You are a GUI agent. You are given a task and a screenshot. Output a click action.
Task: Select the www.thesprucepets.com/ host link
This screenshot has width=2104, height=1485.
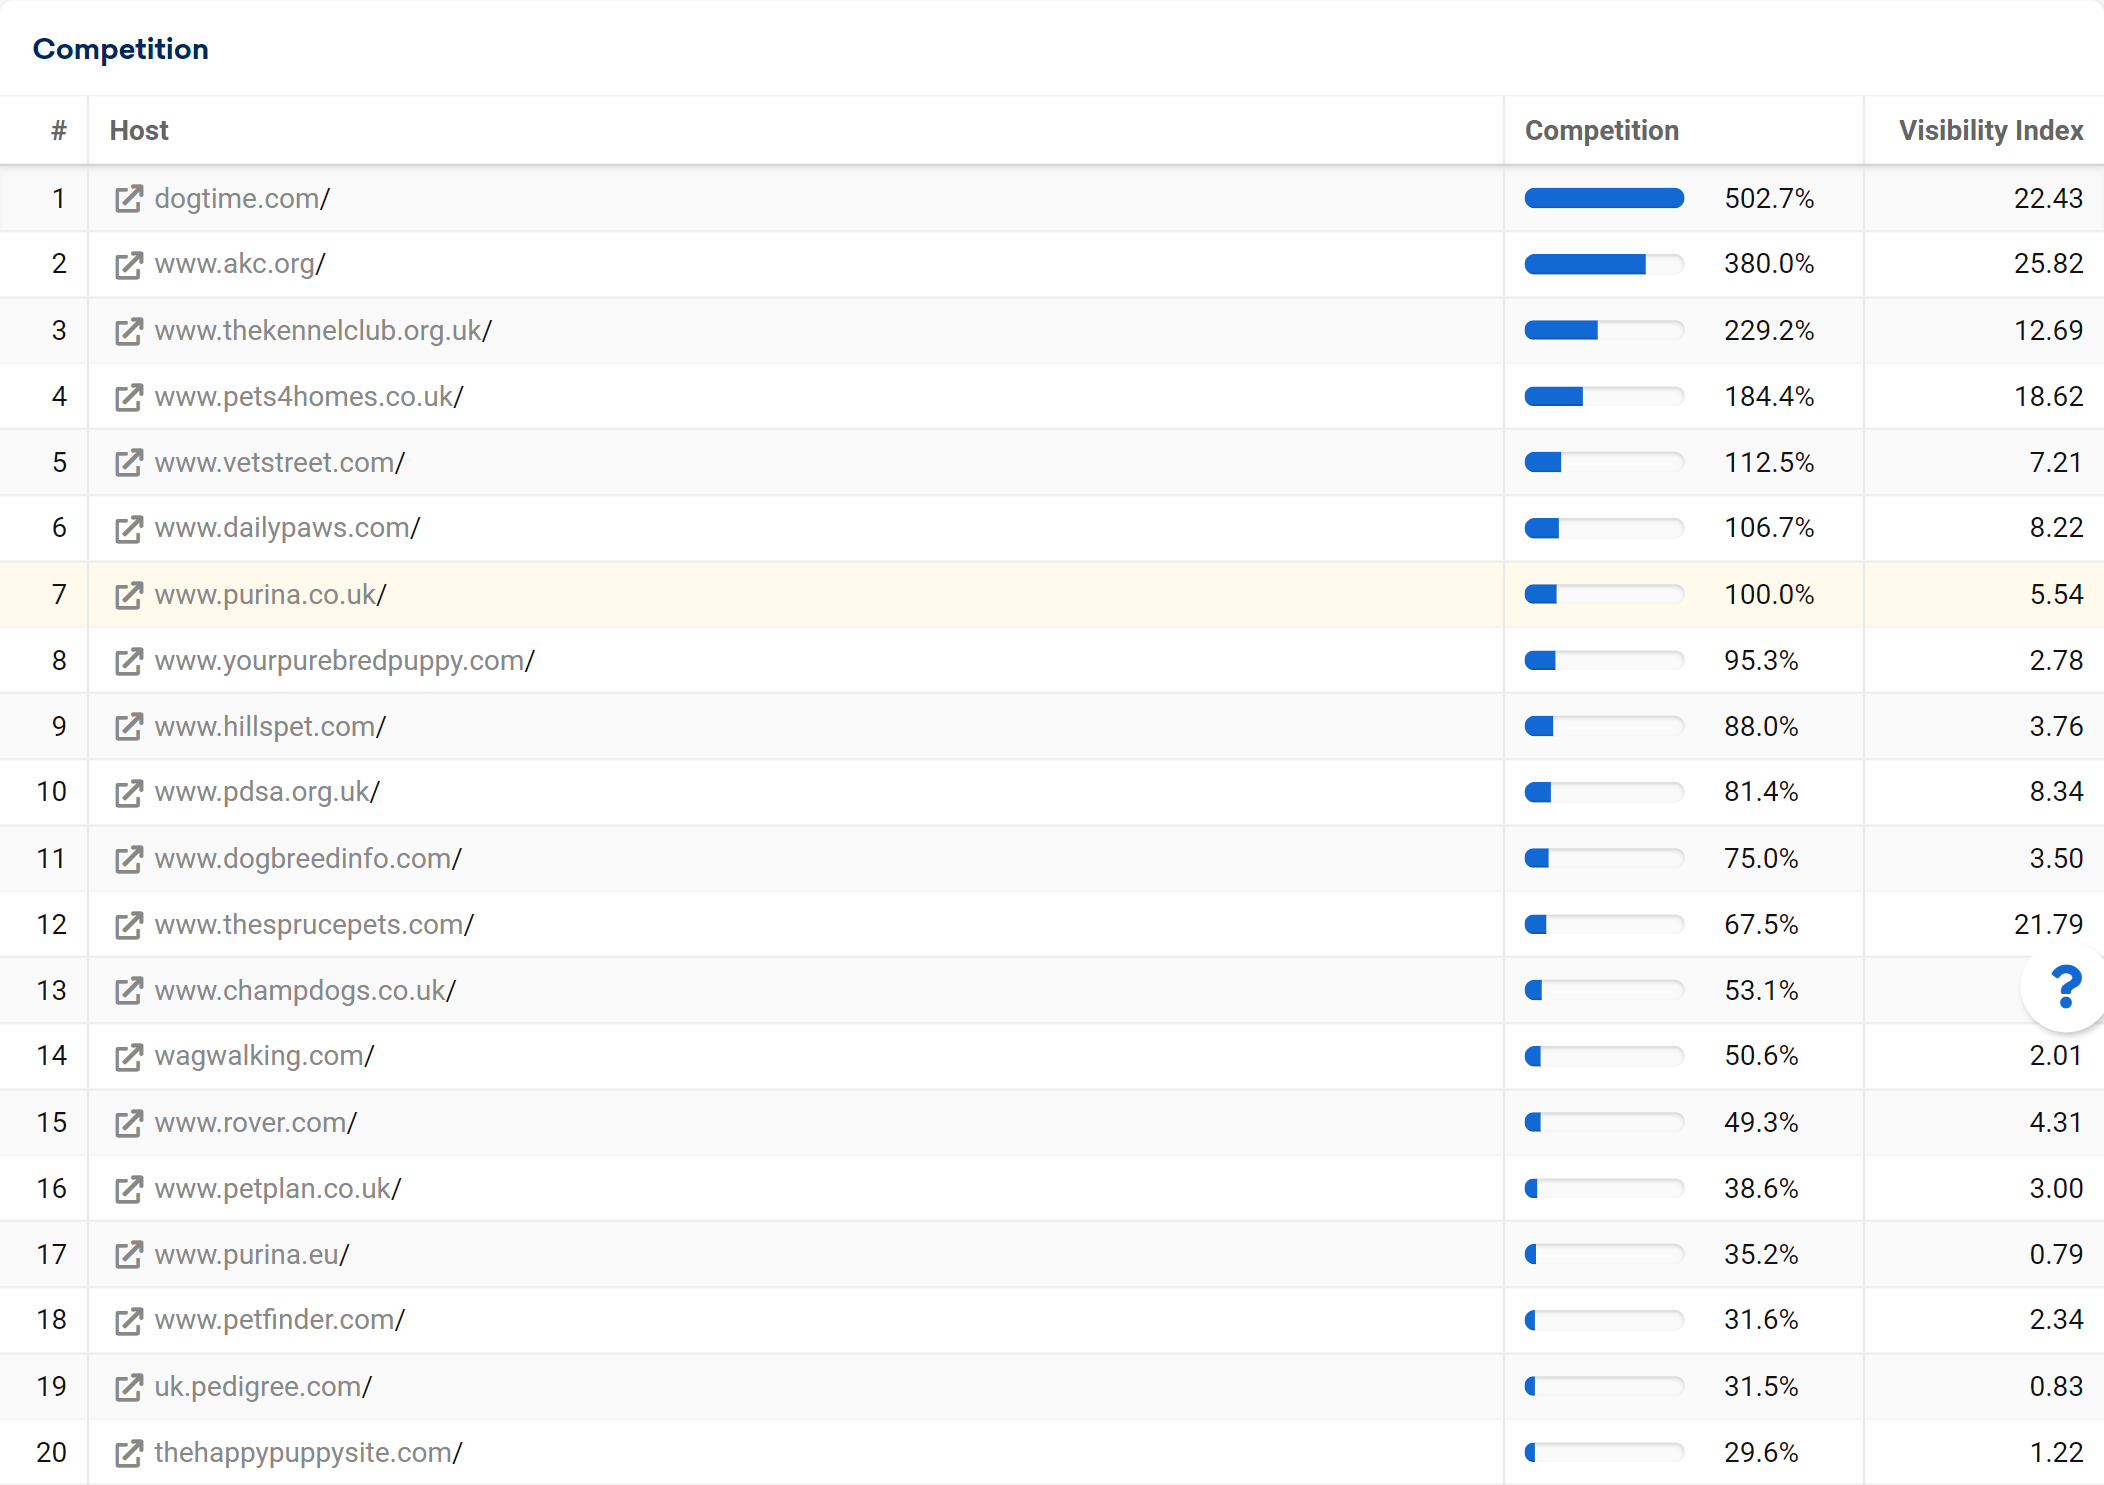[x=314, y=924]
